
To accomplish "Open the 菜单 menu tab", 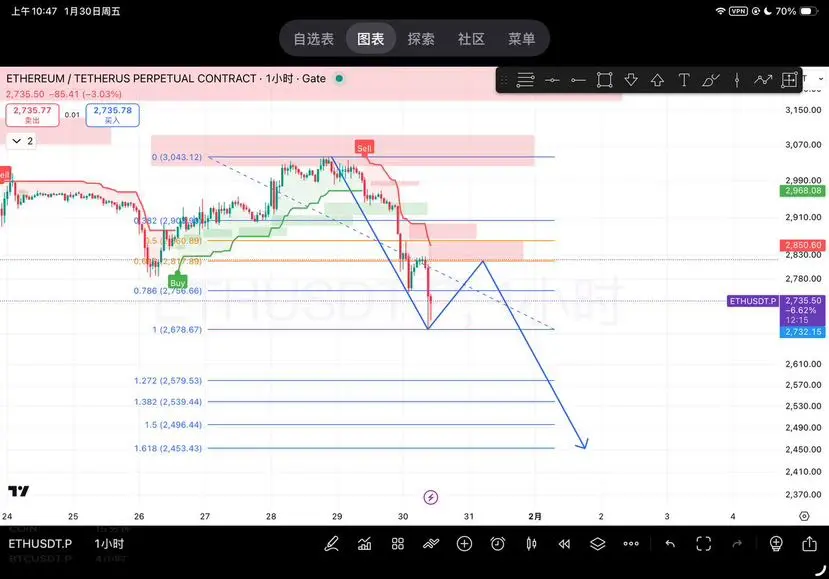I will 521,39.
